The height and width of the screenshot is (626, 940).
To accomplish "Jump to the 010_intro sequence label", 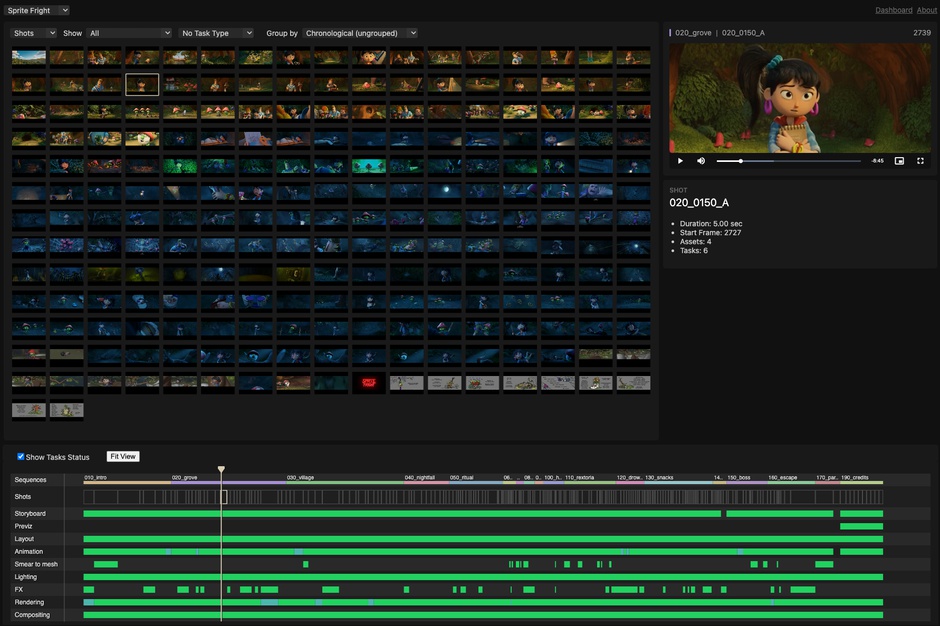I will [x=95, y=477].
